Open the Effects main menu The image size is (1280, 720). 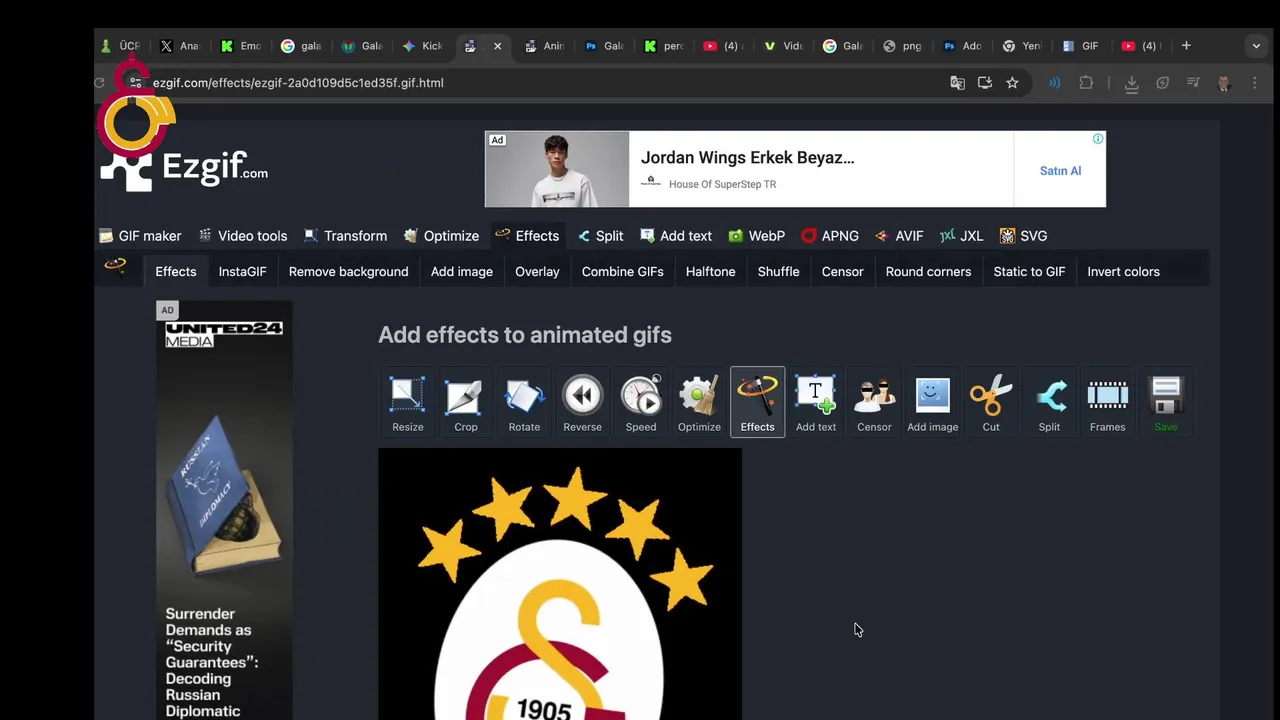click(x=527, y=236)
